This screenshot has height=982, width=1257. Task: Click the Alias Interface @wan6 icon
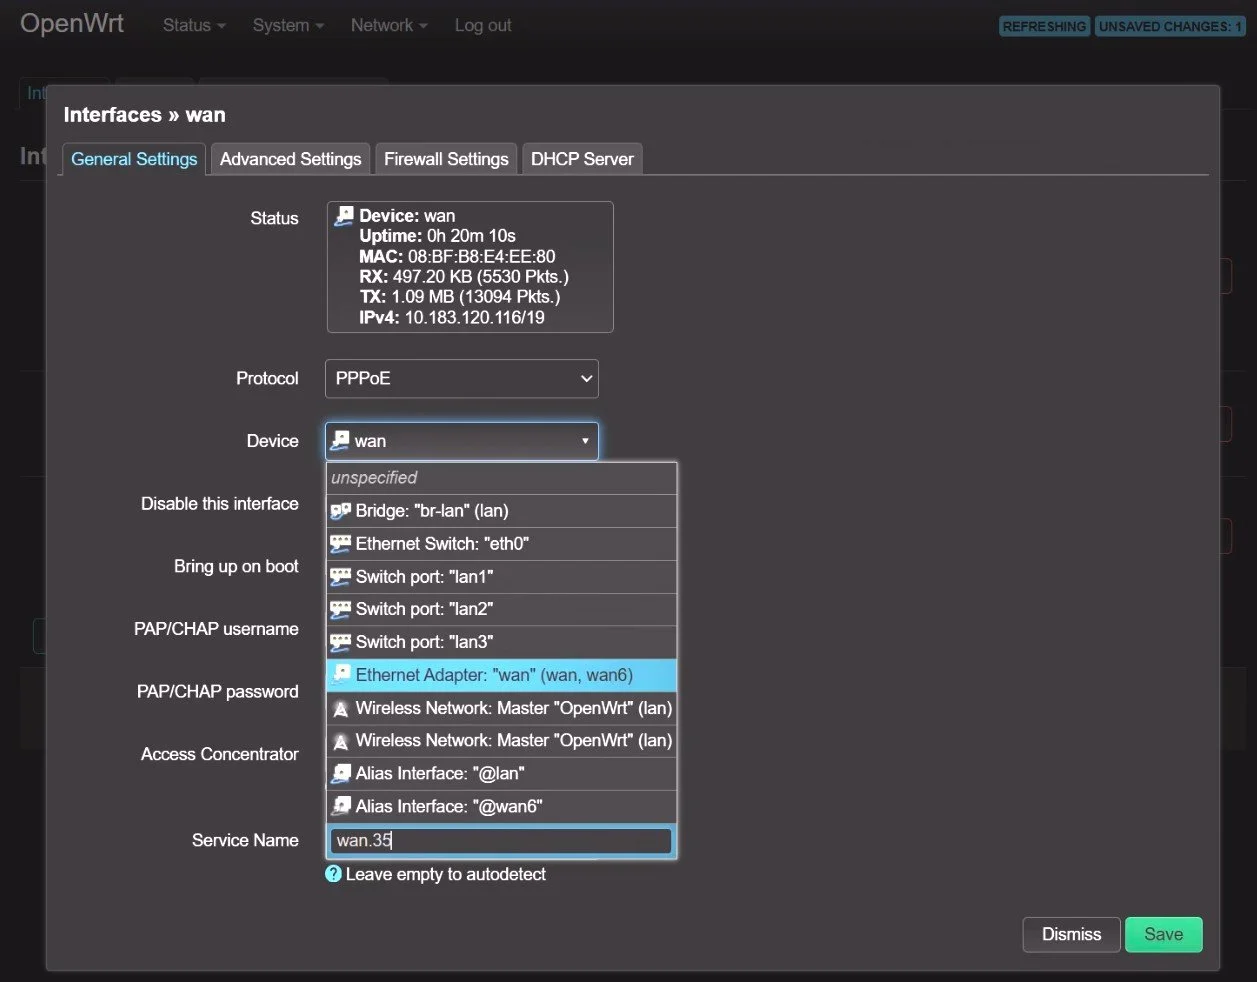[x=340, y=806]
